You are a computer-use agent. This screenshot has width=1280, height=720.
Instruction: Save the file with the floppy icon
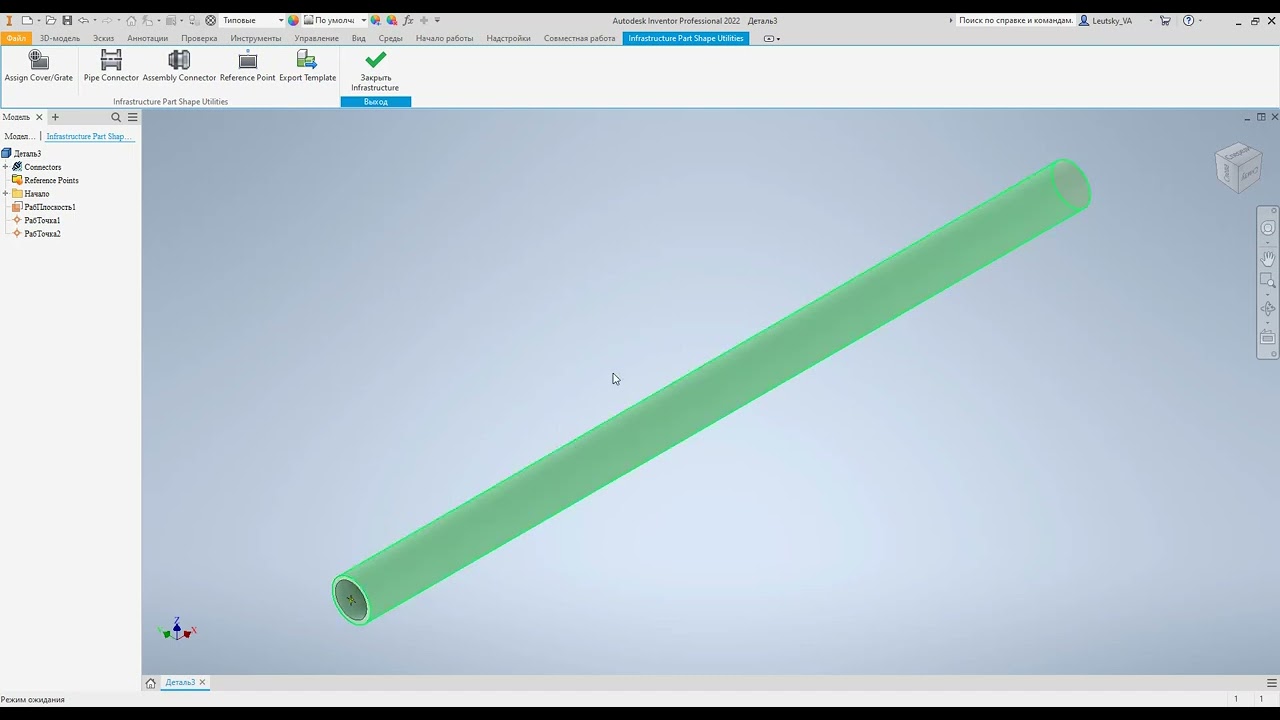(67, 20)
